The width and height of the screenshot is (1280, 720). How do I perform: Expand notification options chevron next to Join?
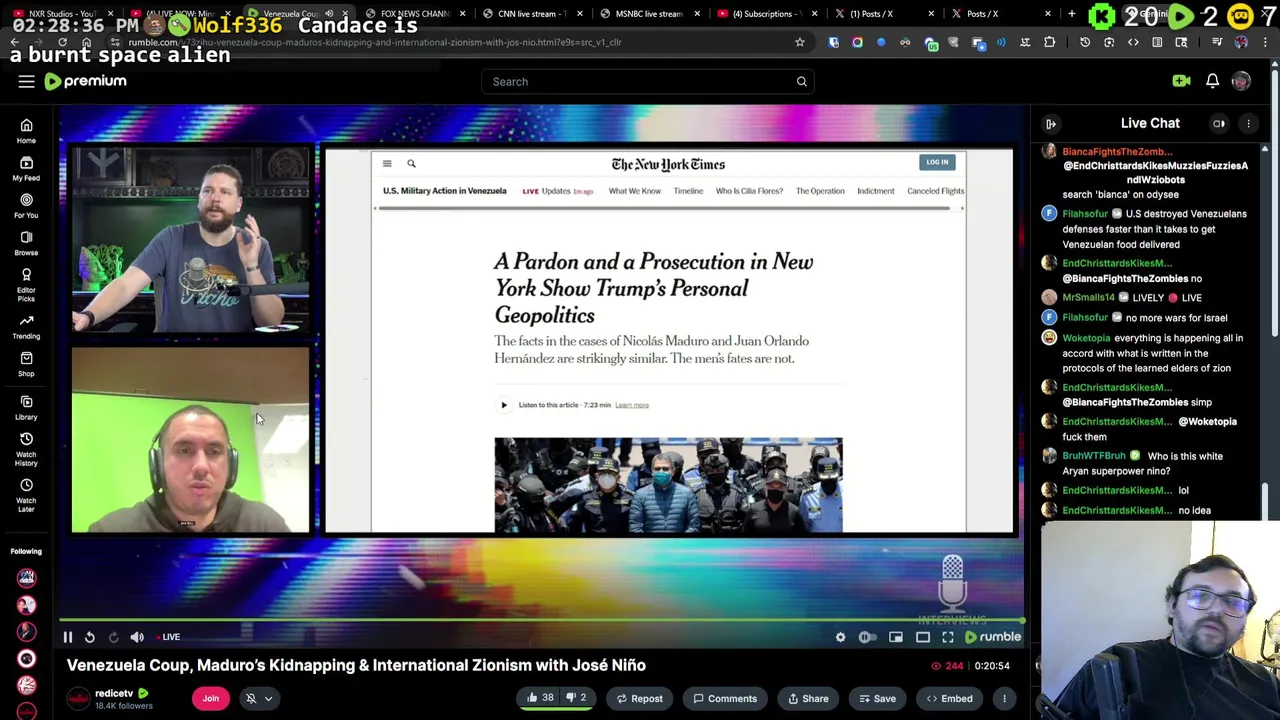pos(268,699)
